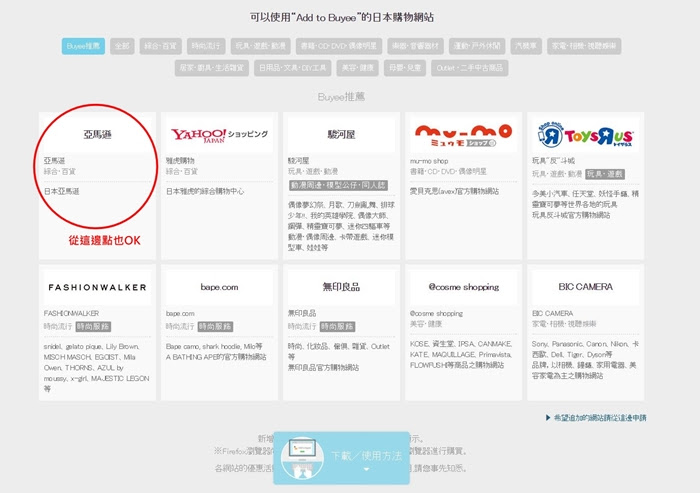Open the 駿河屋 card title banner
Screen dimensions: 700x493
pyautogui.click(x=341, y=134)
